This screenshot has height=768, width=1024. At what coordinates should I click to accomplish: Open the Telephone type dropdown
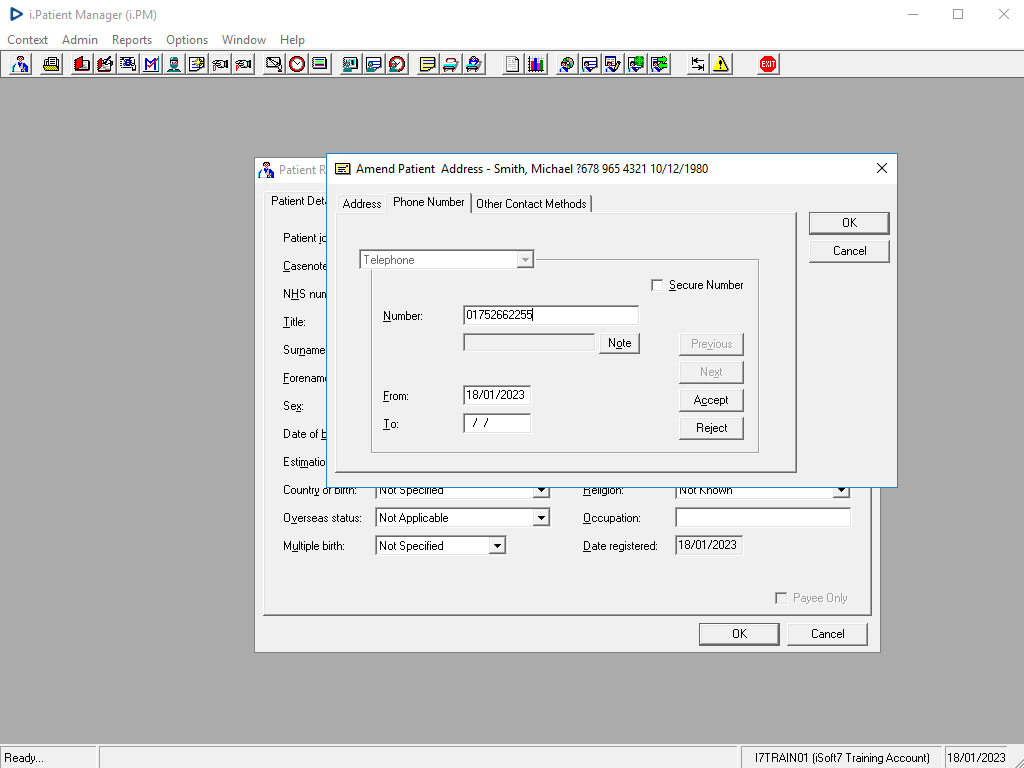(x=524, y=260)
